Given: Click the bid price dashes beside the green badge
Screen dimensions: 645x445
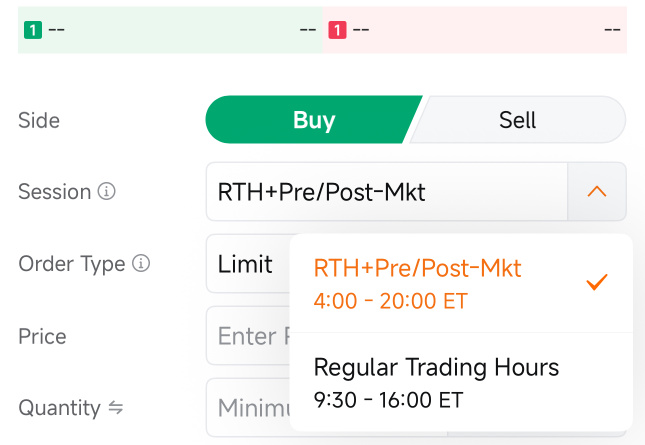Looking at the screenshot, I should click(x=56, y=30).
